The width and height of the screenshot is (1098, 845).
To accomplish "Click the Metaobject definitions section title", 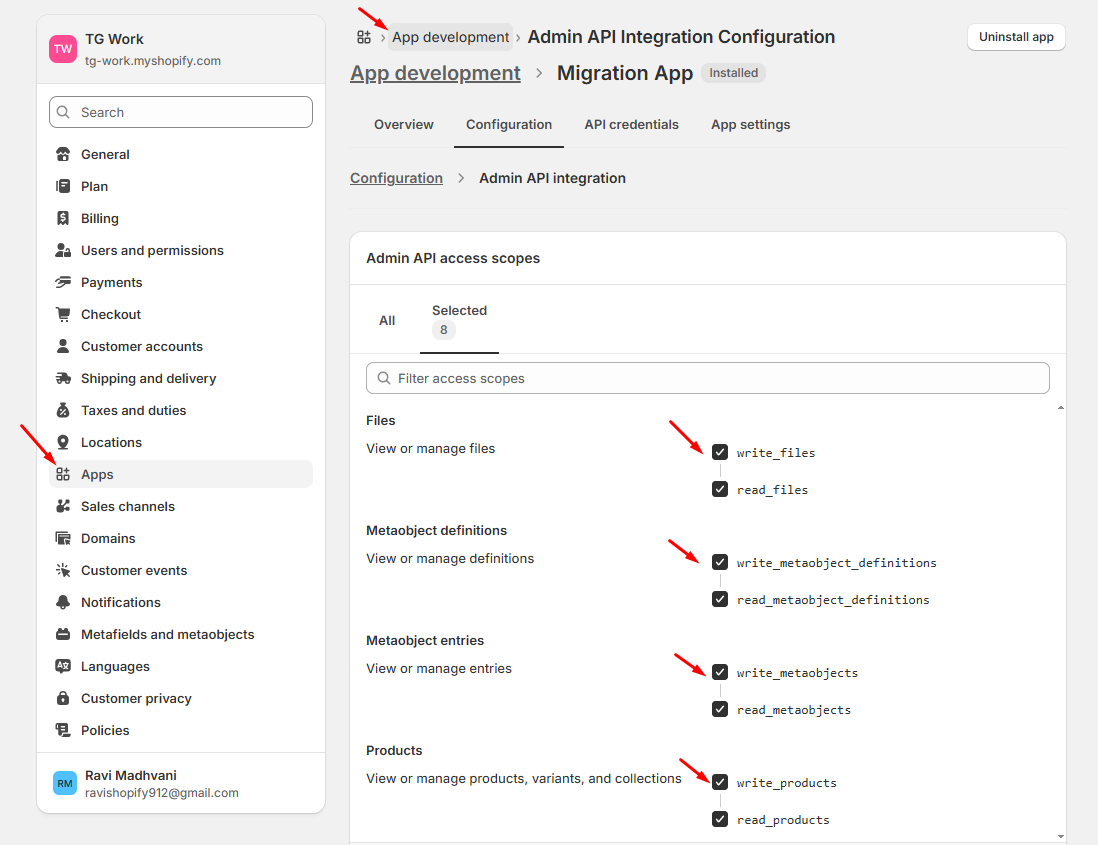I will tap(436, 531).
